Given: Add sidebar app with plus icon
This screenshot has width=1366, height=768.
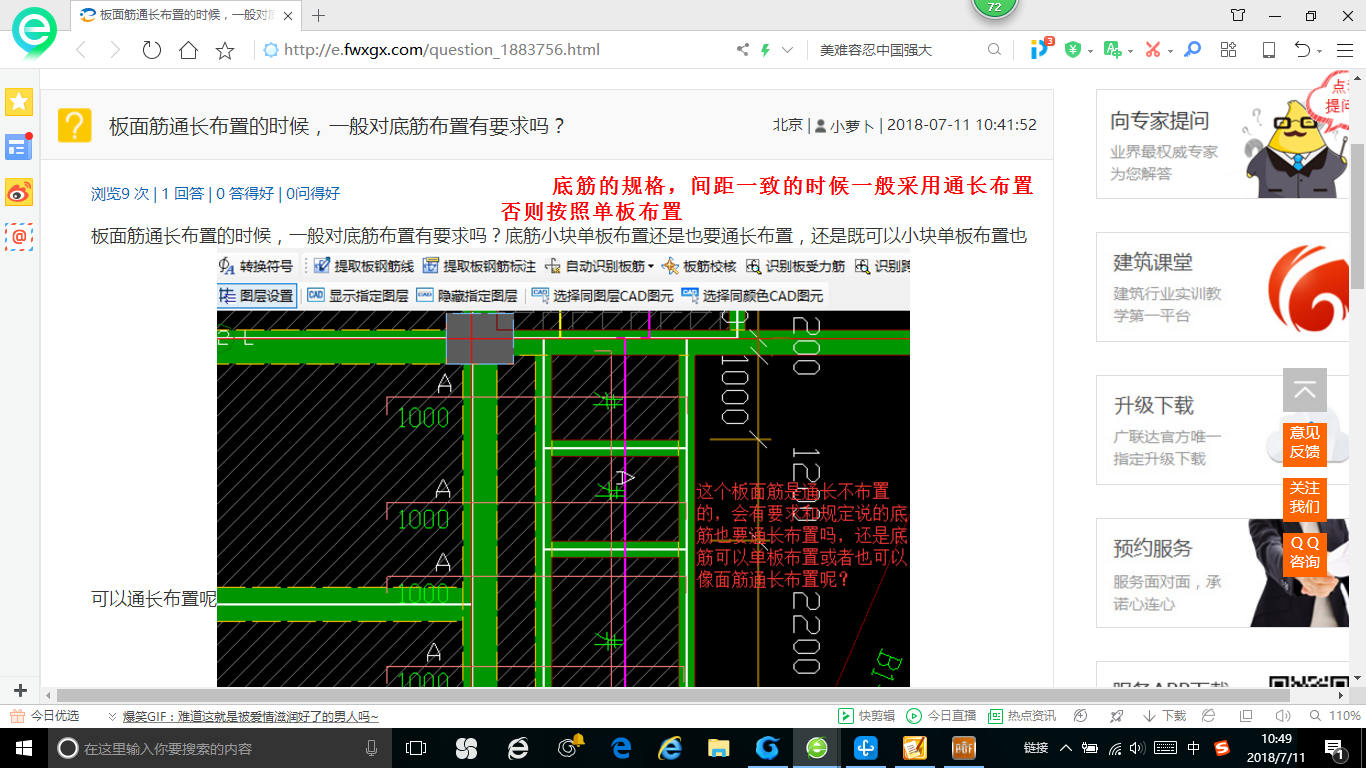Looking at the screenshot, I should (x=19, y=690).
